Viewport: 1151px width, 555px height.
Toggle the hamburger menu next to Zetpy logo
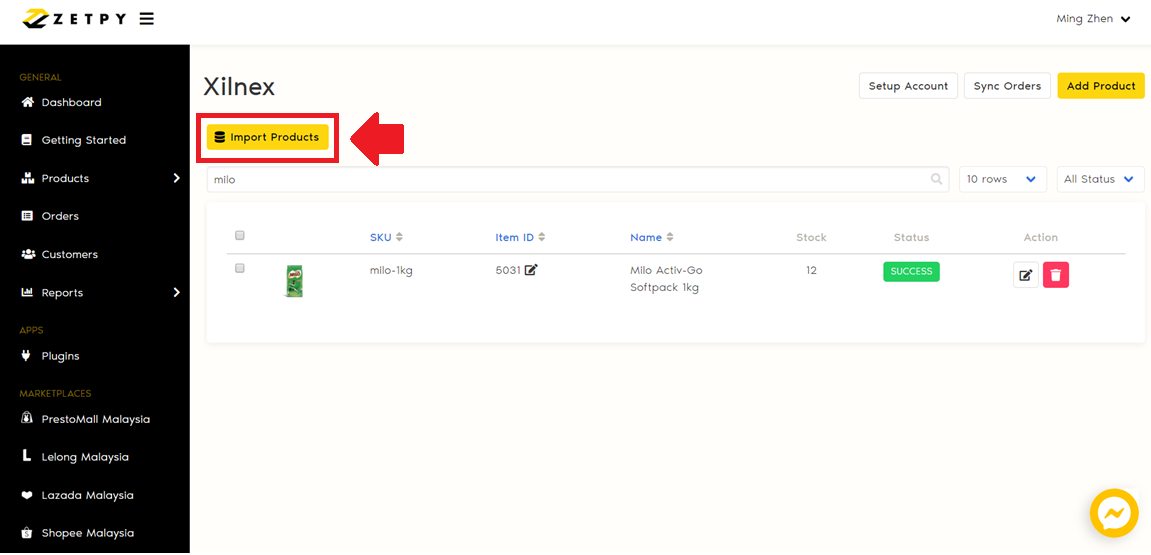(147, 19)
